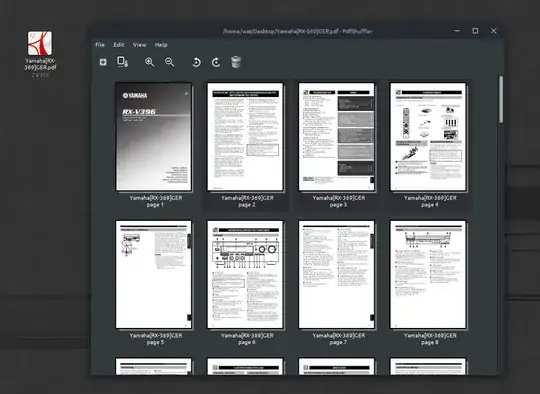The width and height of the screenshot is (540, 394).
Task: Select the page 4 thumbnail
Action: click(x=428, y=136)
